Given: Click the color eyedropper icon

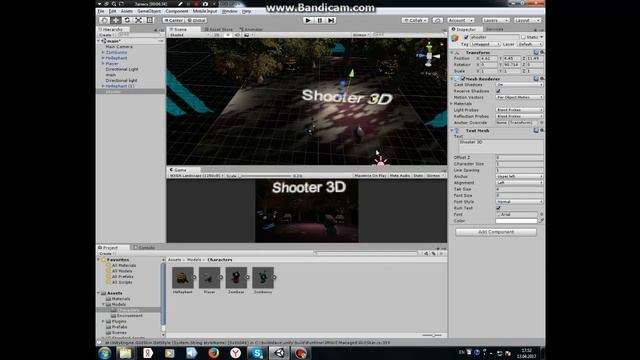Looking at the screenshot, I should pyautogui.click(x=541, y=221).
